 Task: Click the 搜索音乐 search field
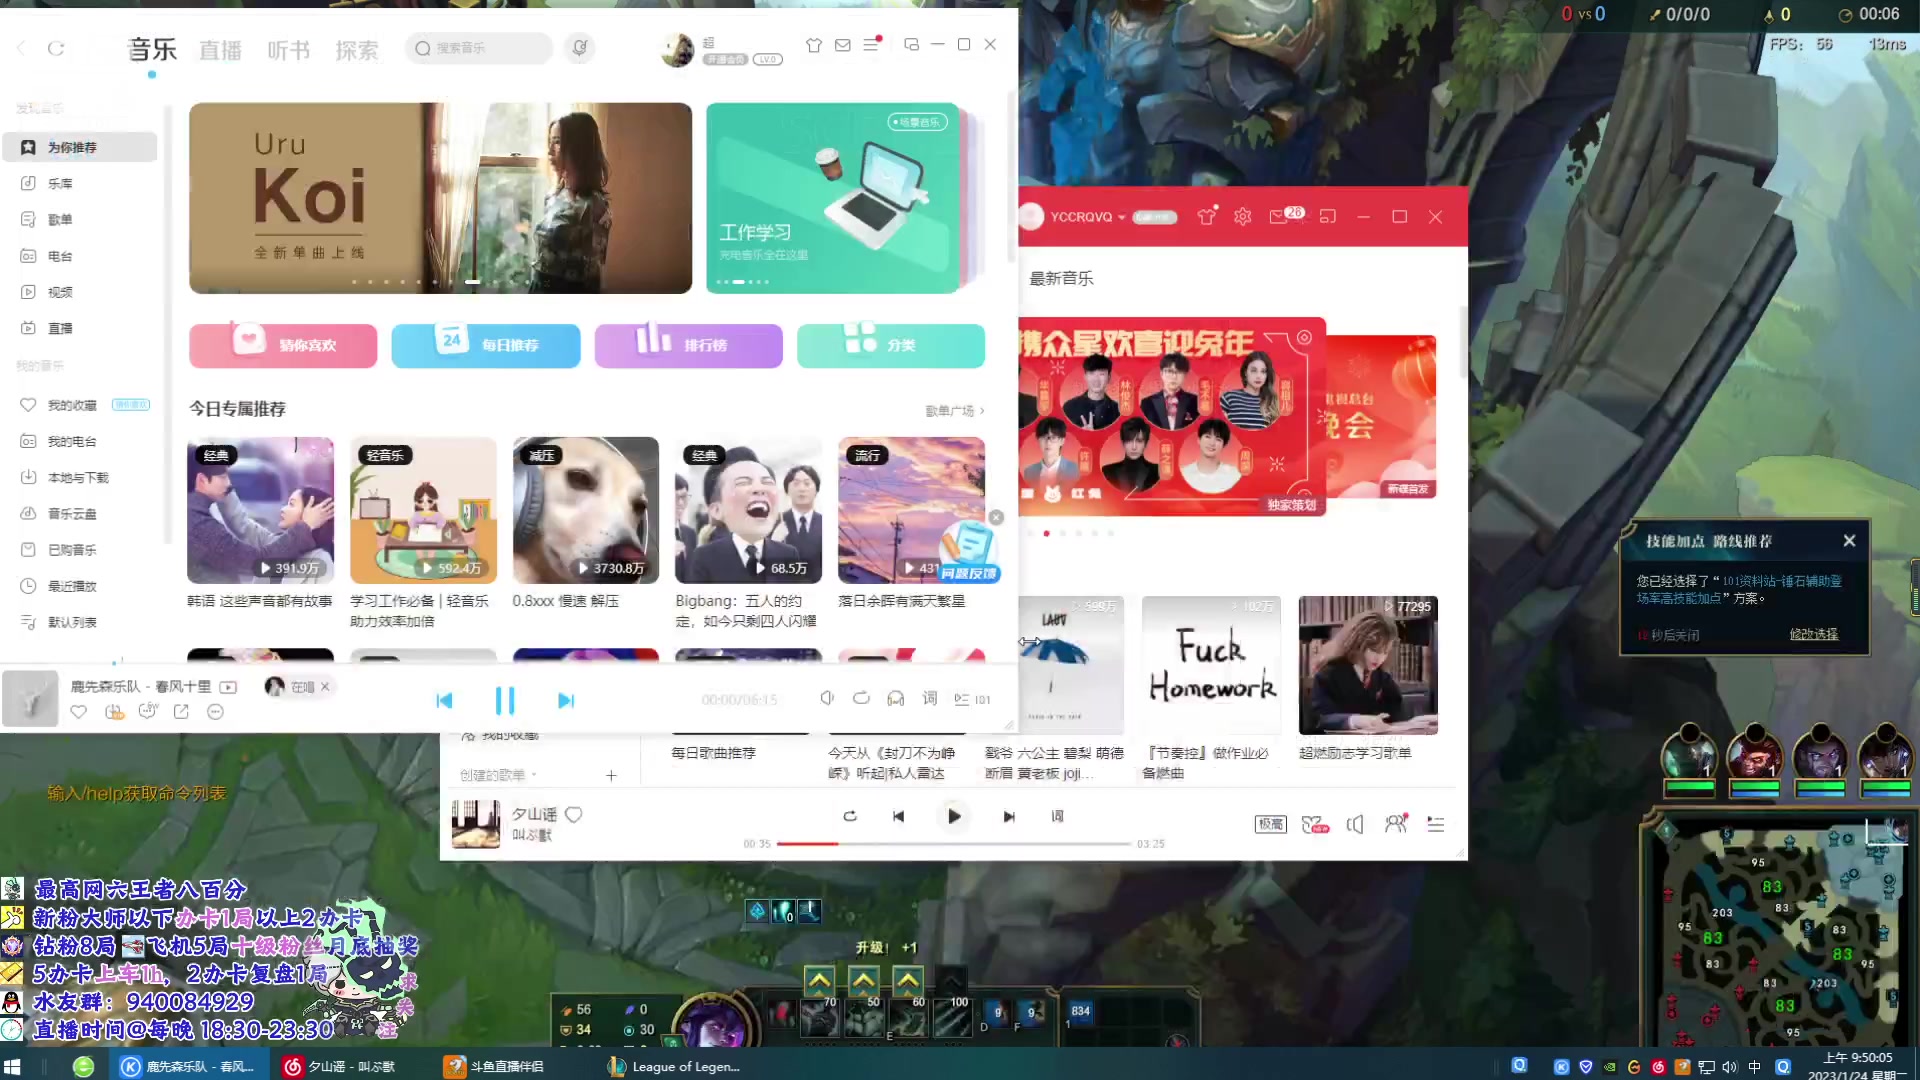[479, 48]
